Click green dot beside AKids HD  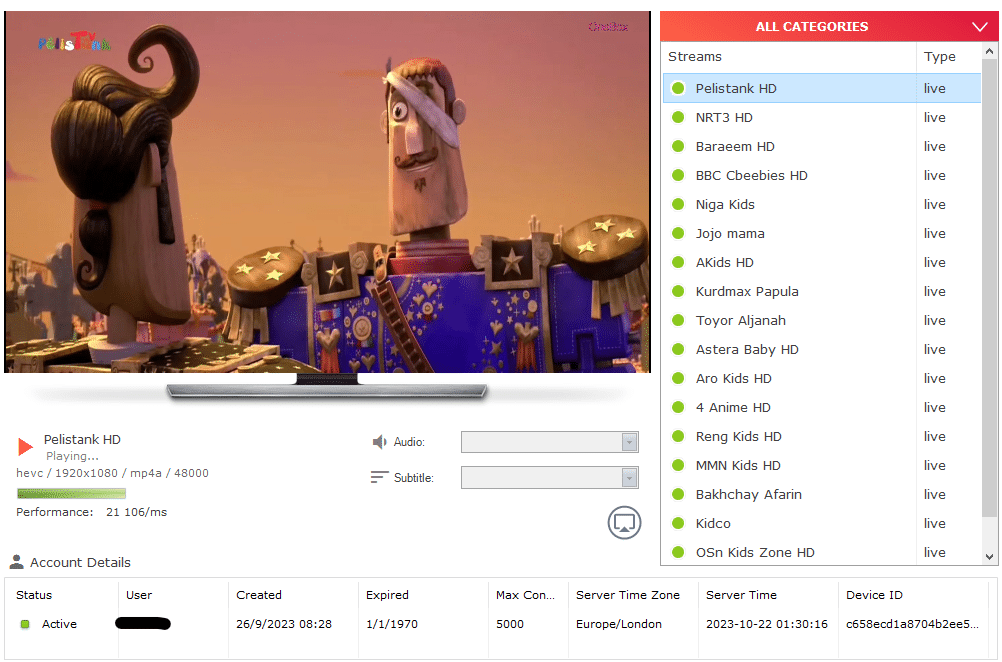pos(678,262)
